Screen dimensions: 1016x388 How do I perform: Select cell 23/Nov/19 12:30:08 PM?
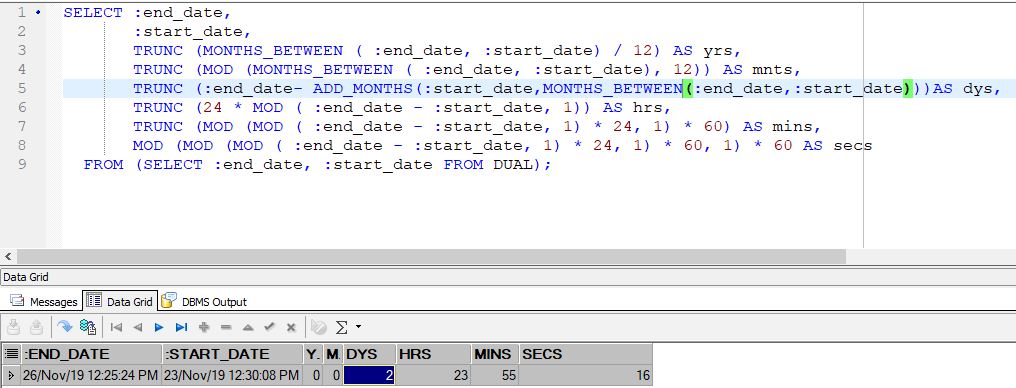pos(233,375)
